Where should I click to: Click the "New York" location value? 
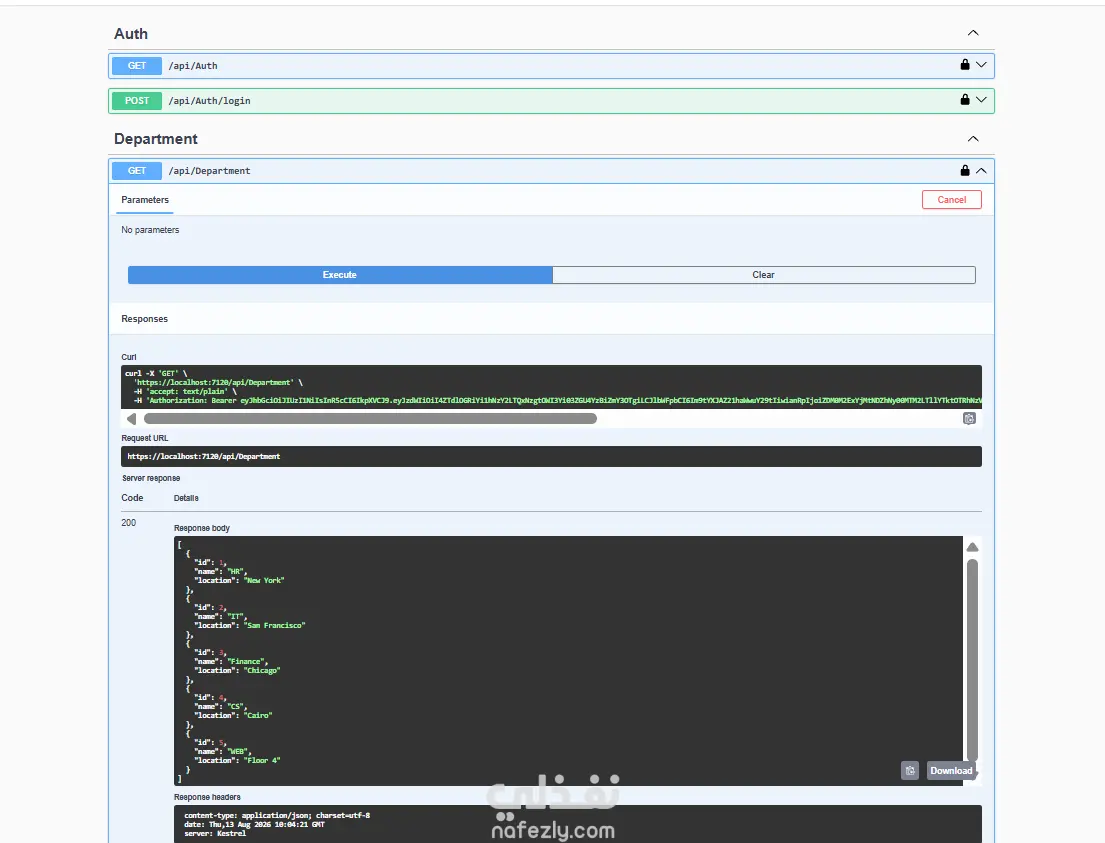point(264,581)
